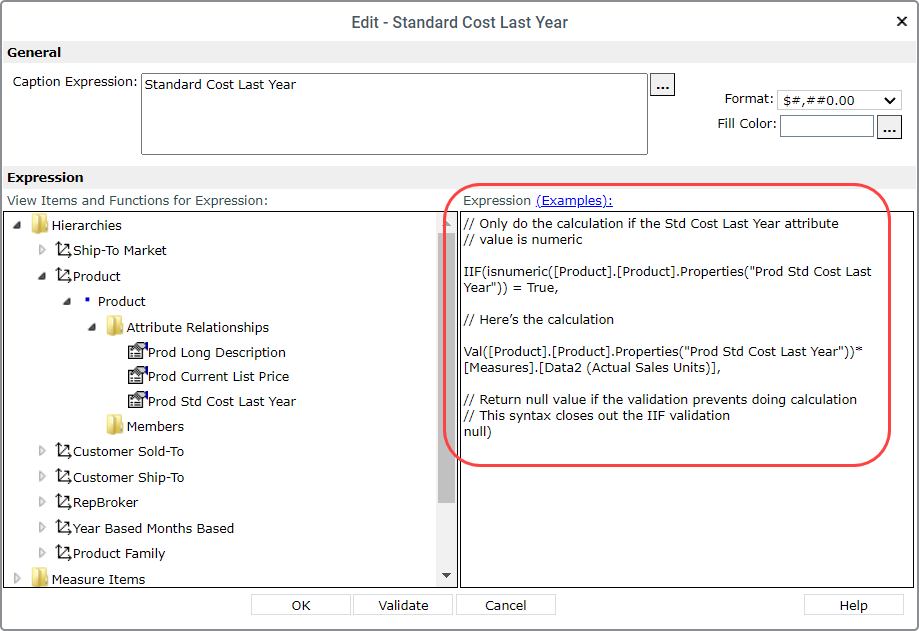The image size is (919, 631).
Task: Select the Prod Current List Price attribute icon
Action: [x=137, y=375]
